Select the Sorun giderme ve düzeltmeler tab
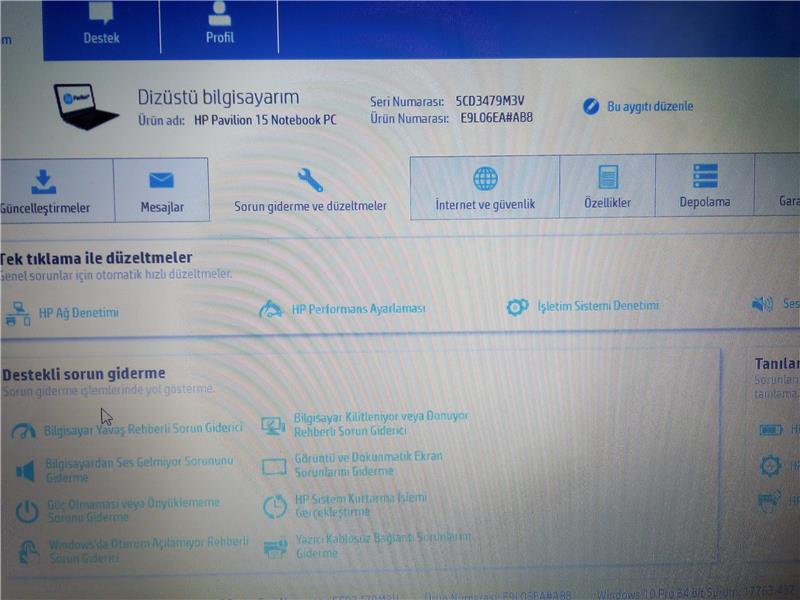This screenshot has height=600, width=800. (x=310, y=189)
